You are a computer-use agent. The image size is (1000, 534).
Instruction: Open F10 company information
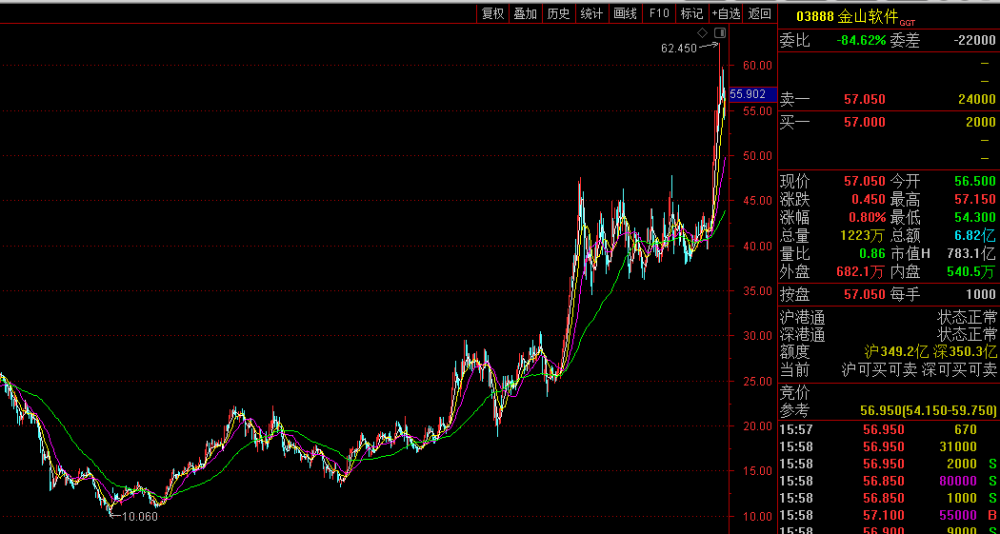[659, 13]
